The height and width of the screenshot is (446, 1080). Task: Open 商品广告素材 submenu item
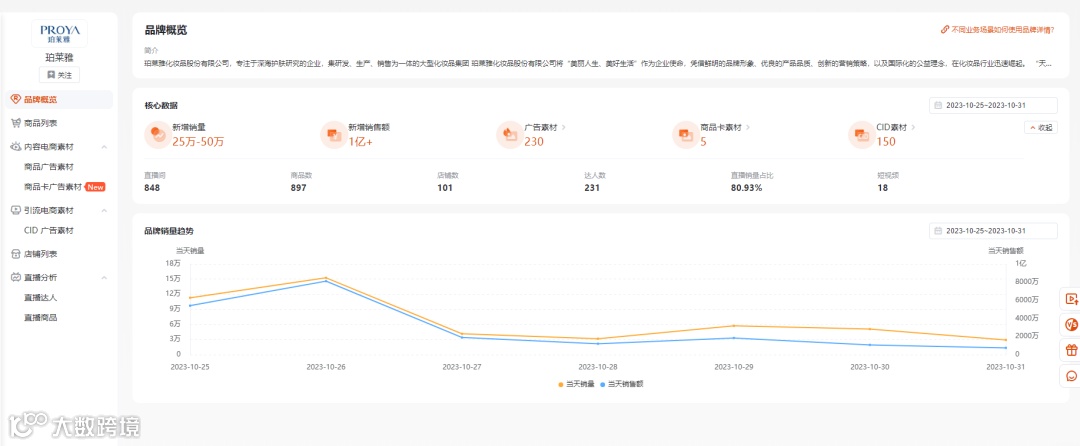48,167
